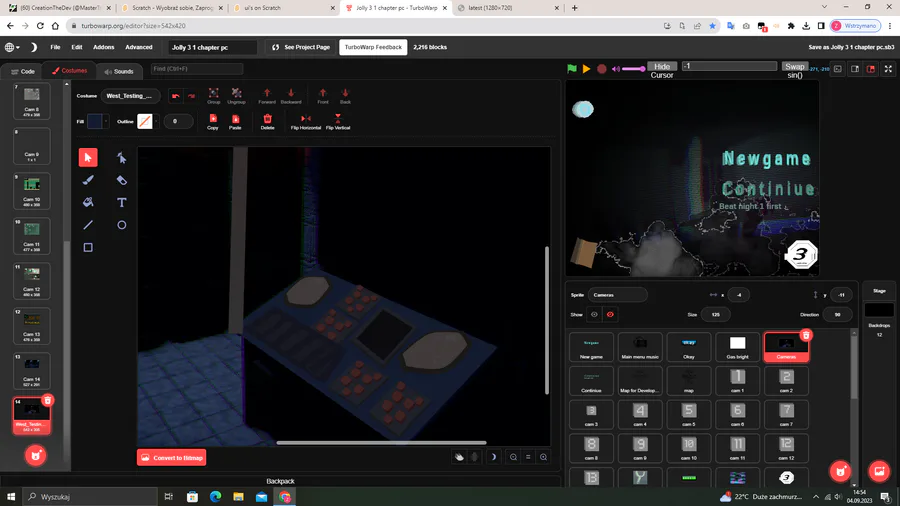Zoom out the paint canvas
900x506 pixels.
[x=513, y=457]
